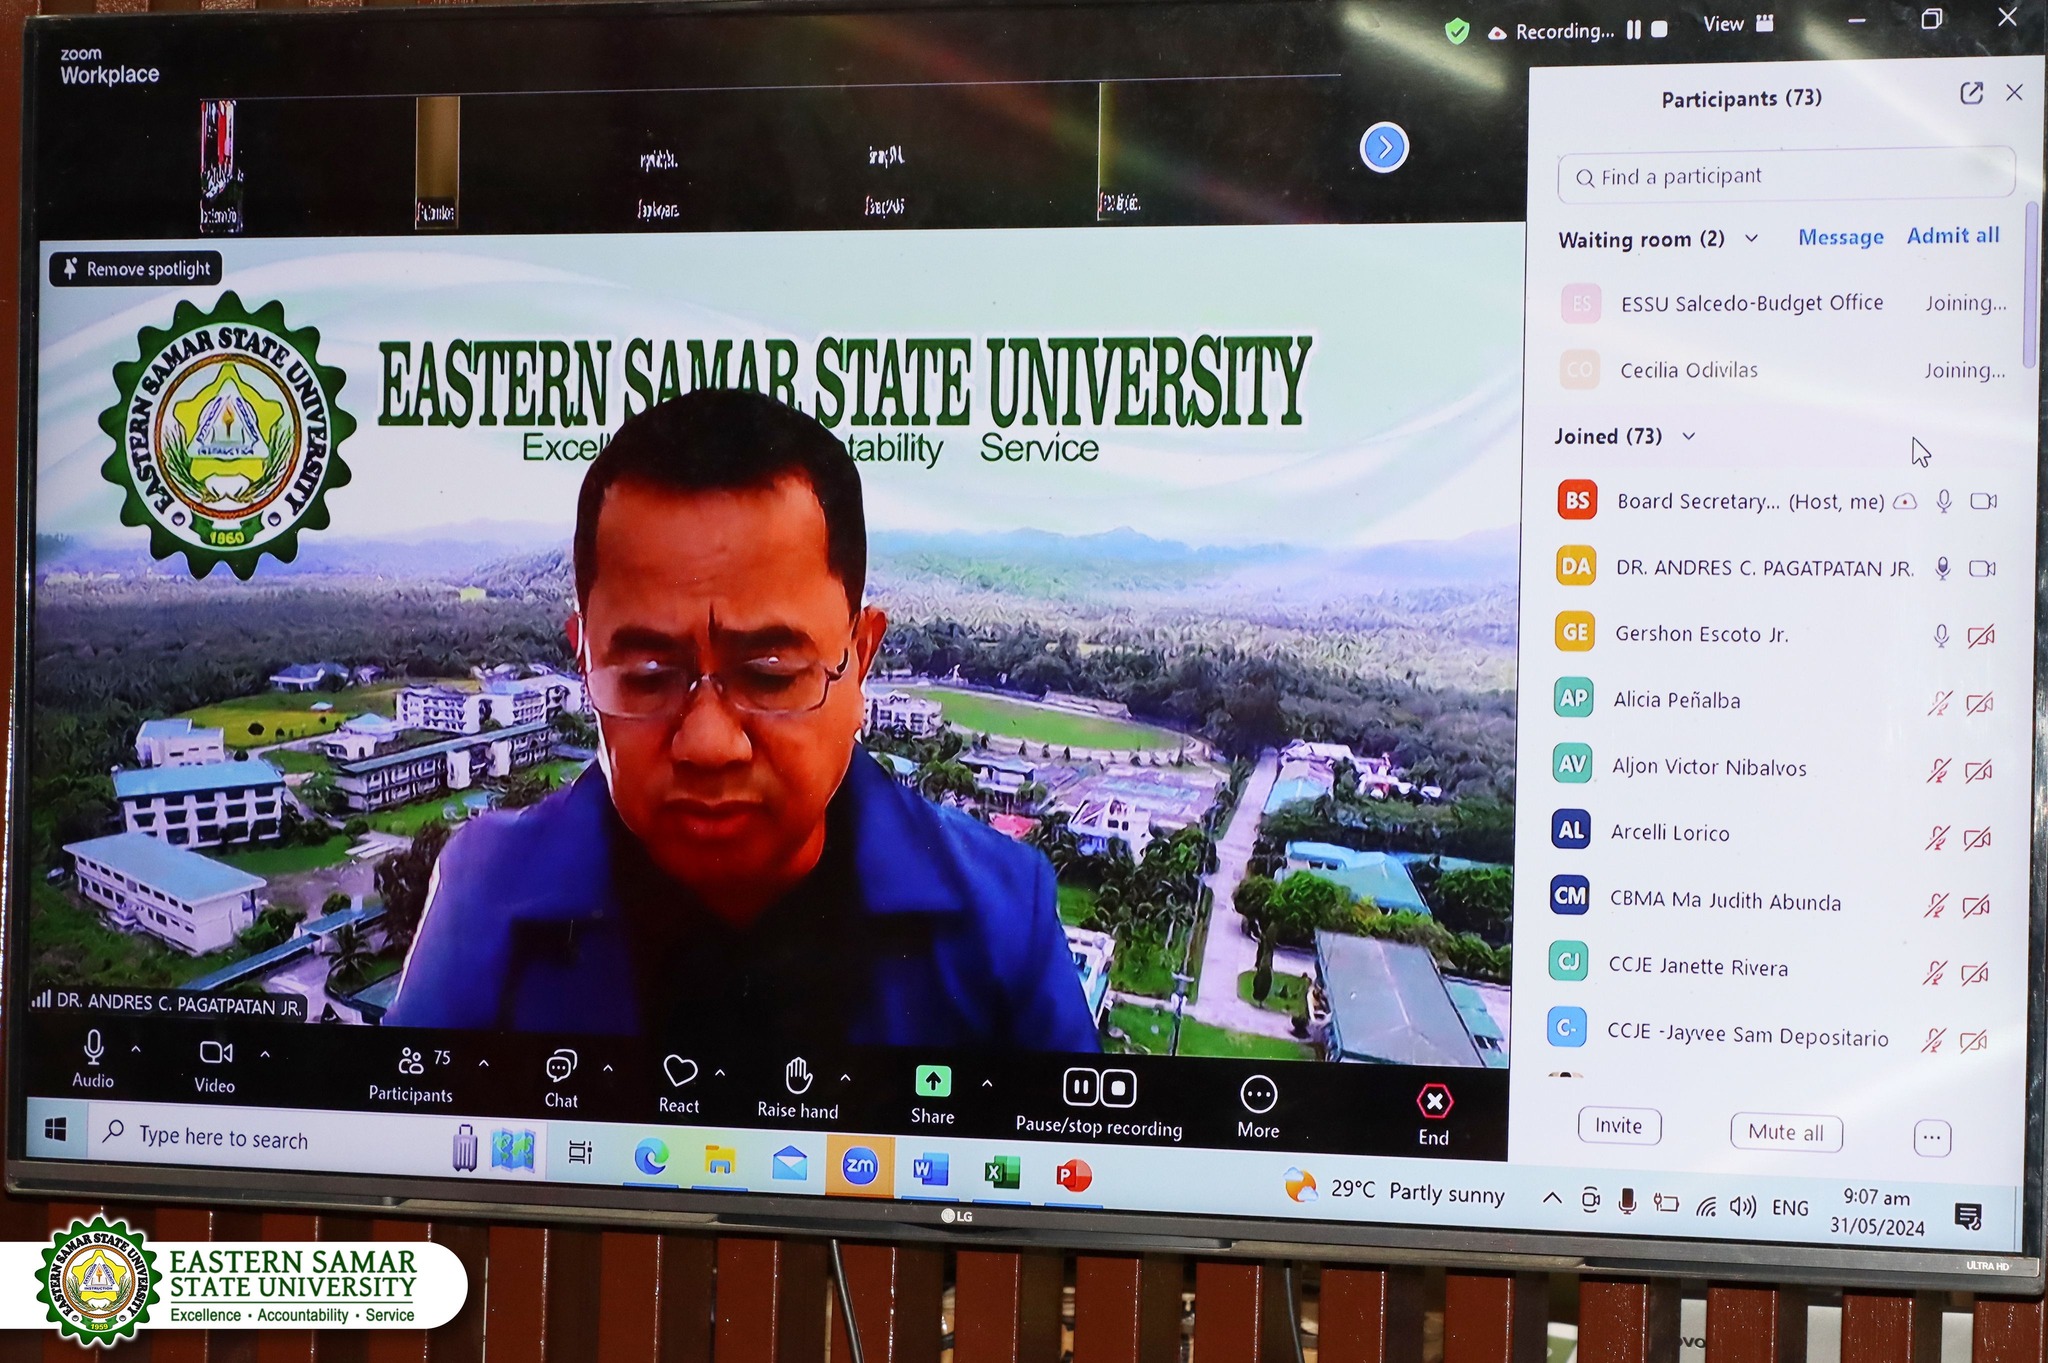Toggle Board Secretary's microphone icon
The width and height of the screenshot is (2048, 1363).
tap(1944, 501)
